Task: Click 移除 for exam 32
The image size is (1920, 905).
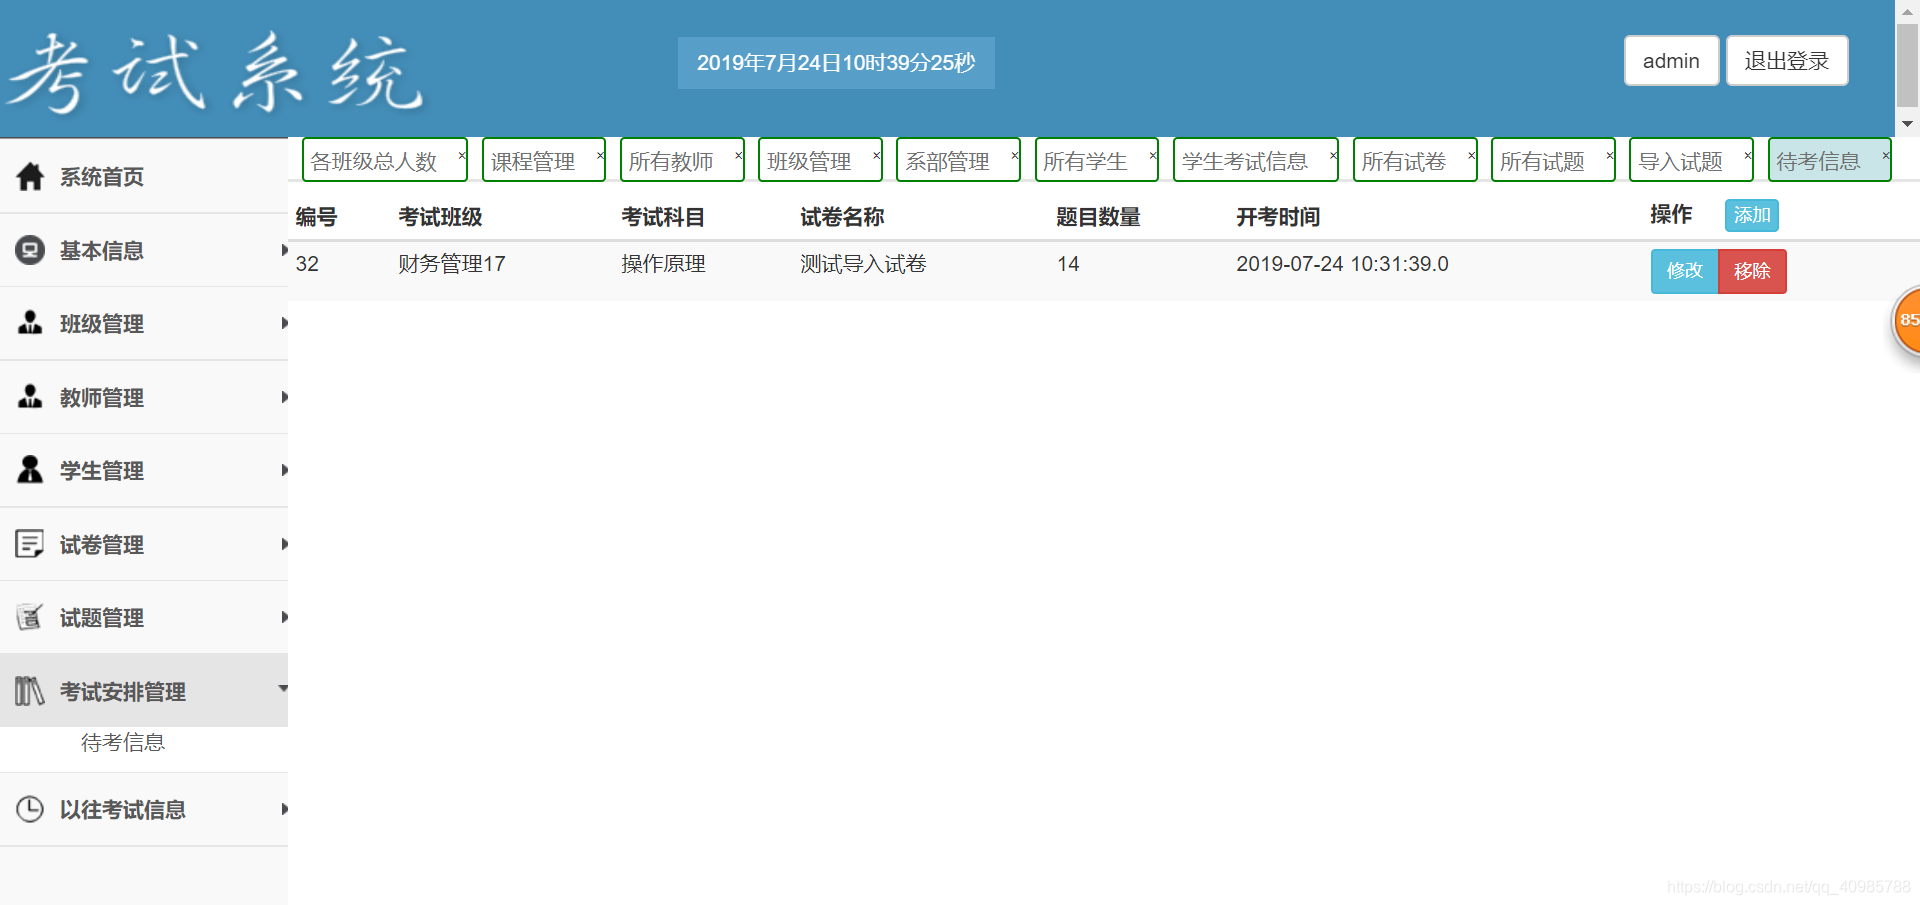Action: tap(1752, 271)
